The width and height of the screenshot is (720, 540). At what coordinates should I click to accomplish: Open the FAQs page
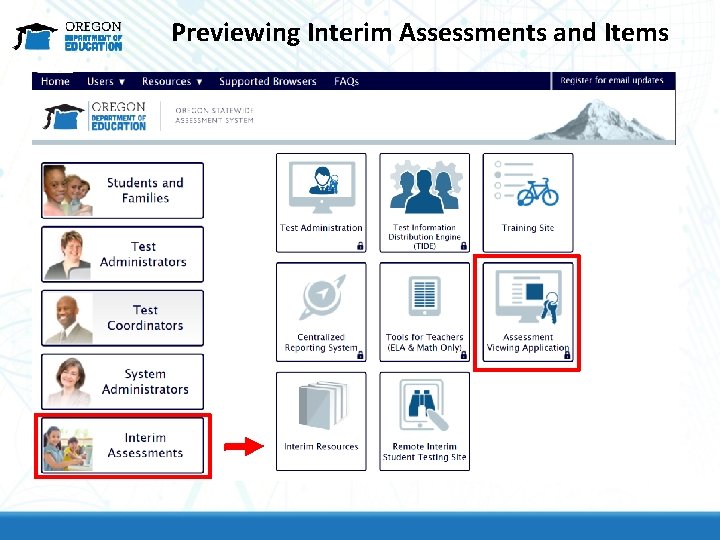(346, 81)
